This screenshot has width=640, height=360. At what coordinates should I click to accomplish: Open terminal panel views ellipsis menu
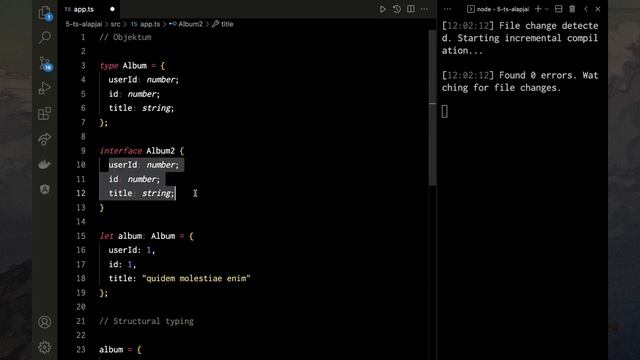(447, 9)
